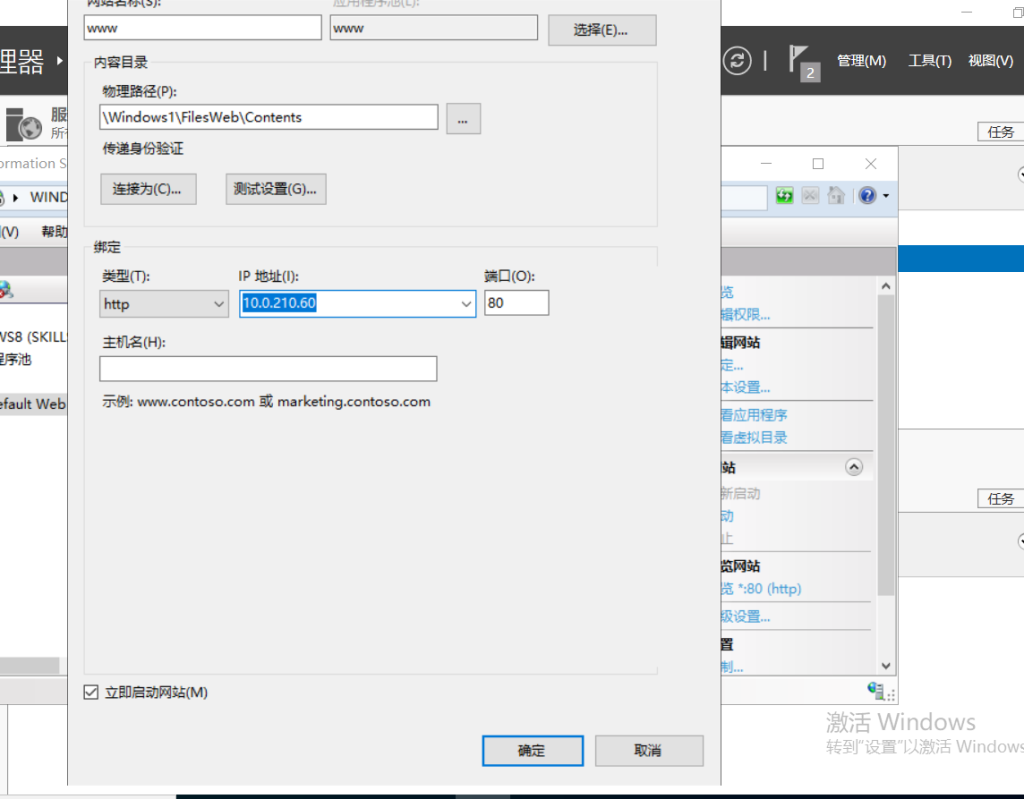Click the 测试设置(G)... button
Screen dimensions: 1024x799
276,189
